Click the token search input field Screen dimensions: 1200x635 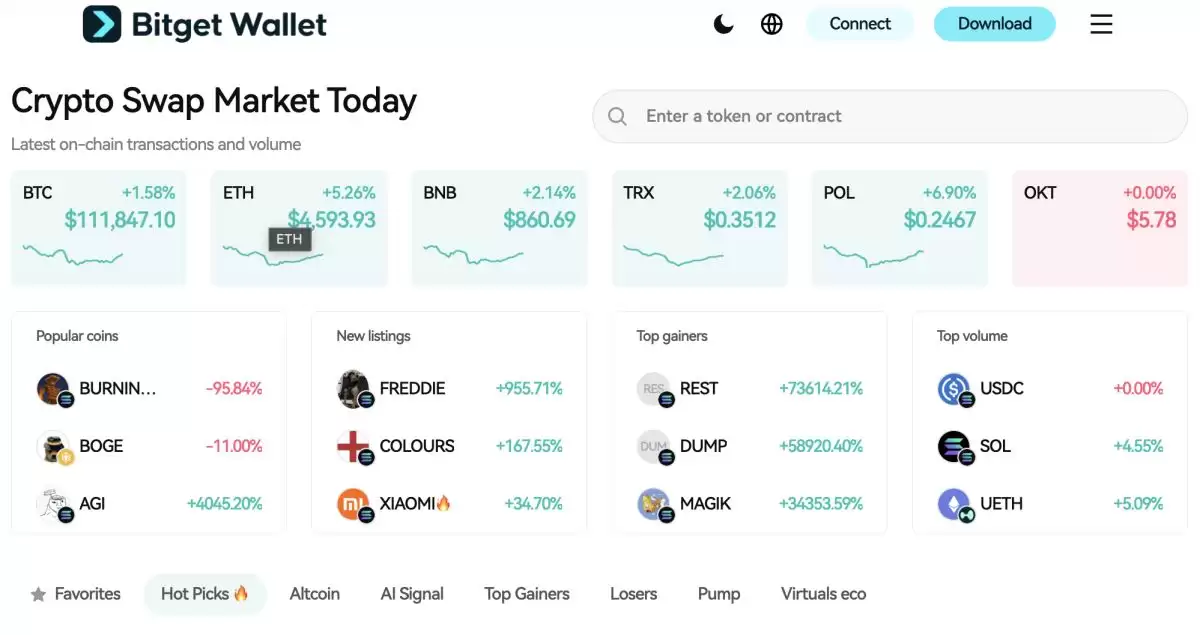point(900,116)
